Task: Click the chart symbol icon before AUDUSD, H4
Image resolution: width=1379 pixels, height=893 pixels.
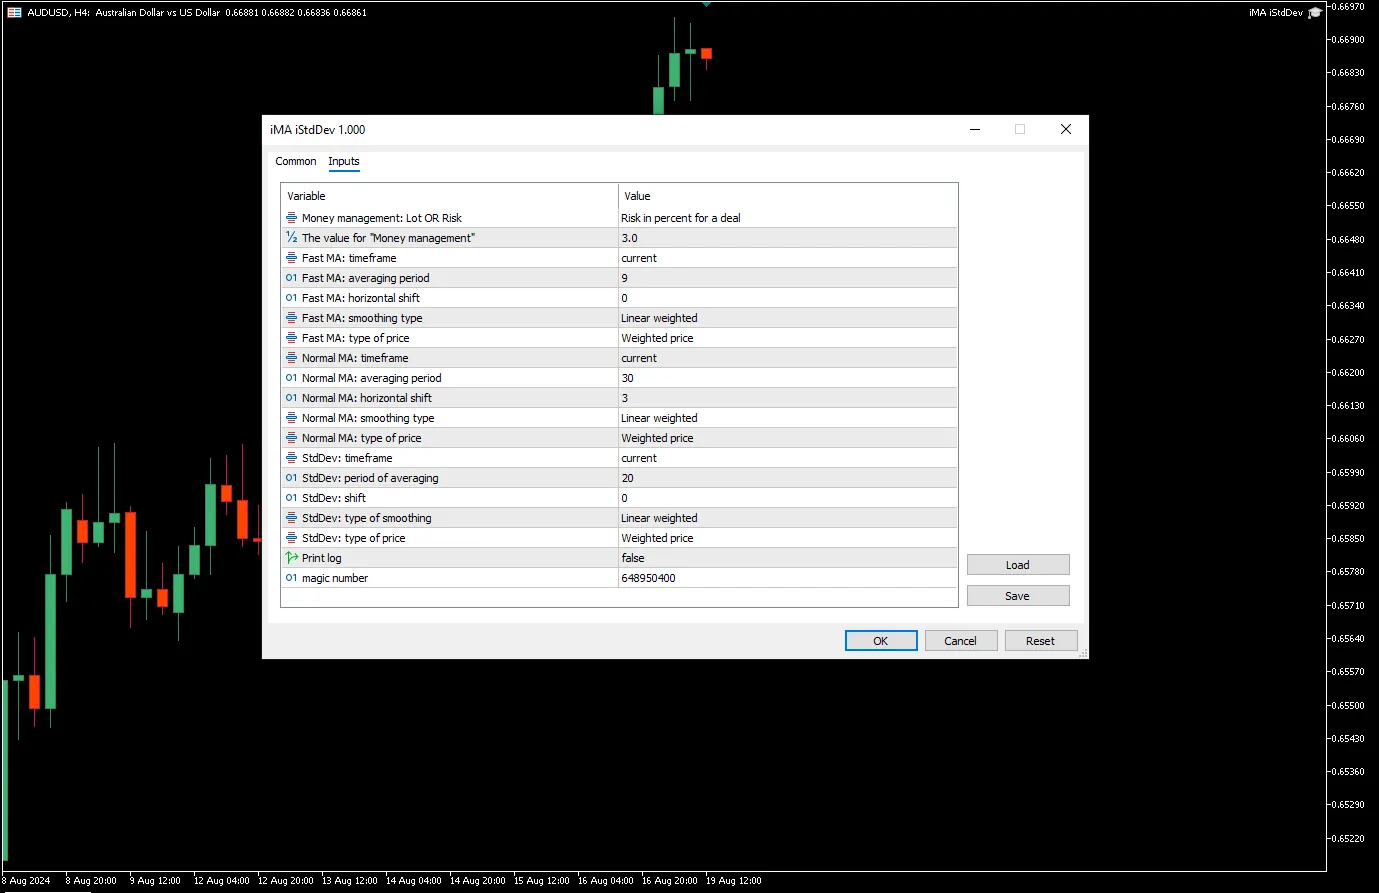Action: [14, 13]
